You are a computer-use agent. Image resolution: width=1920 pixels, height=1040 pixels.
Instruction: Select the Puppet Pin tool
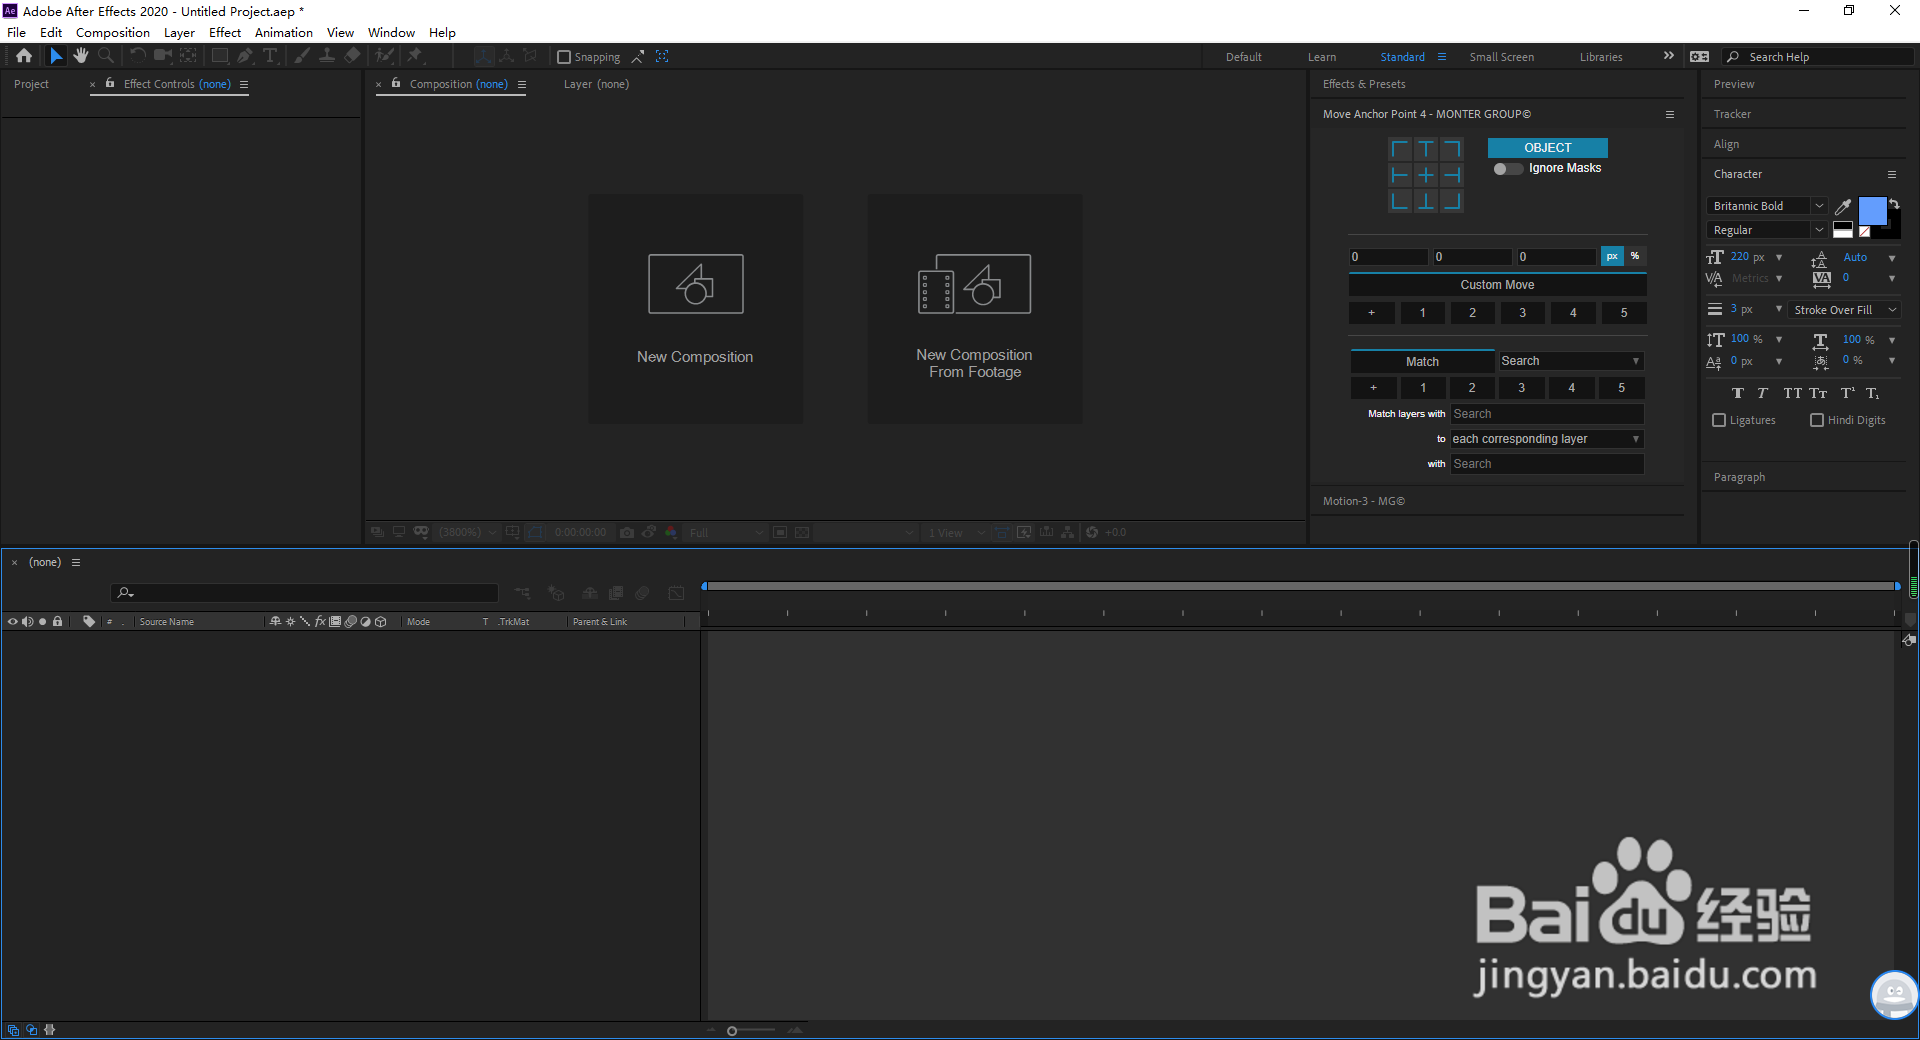pyautogui.click(x=415, y=56)
